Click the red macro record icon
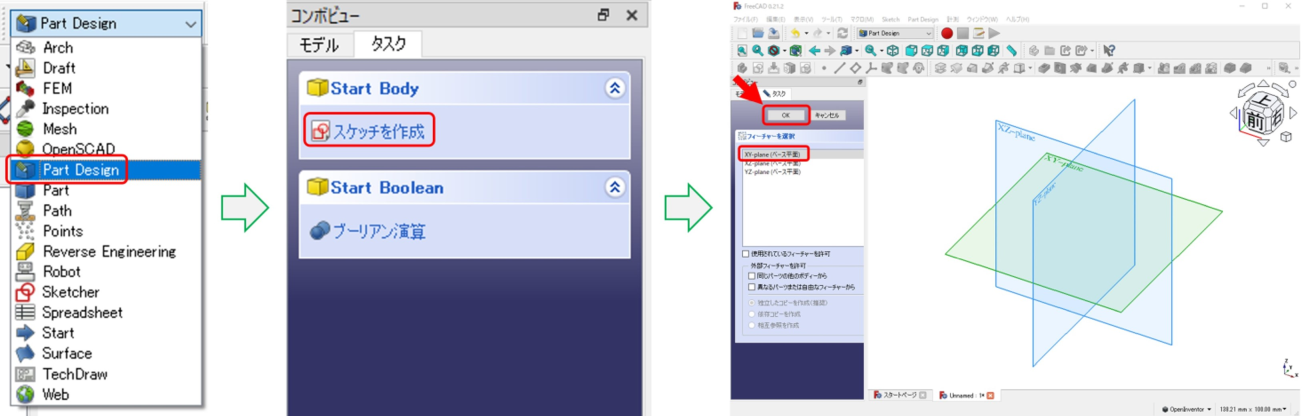Viewport: 1307px width, 416px height. (x=946, y=33)
